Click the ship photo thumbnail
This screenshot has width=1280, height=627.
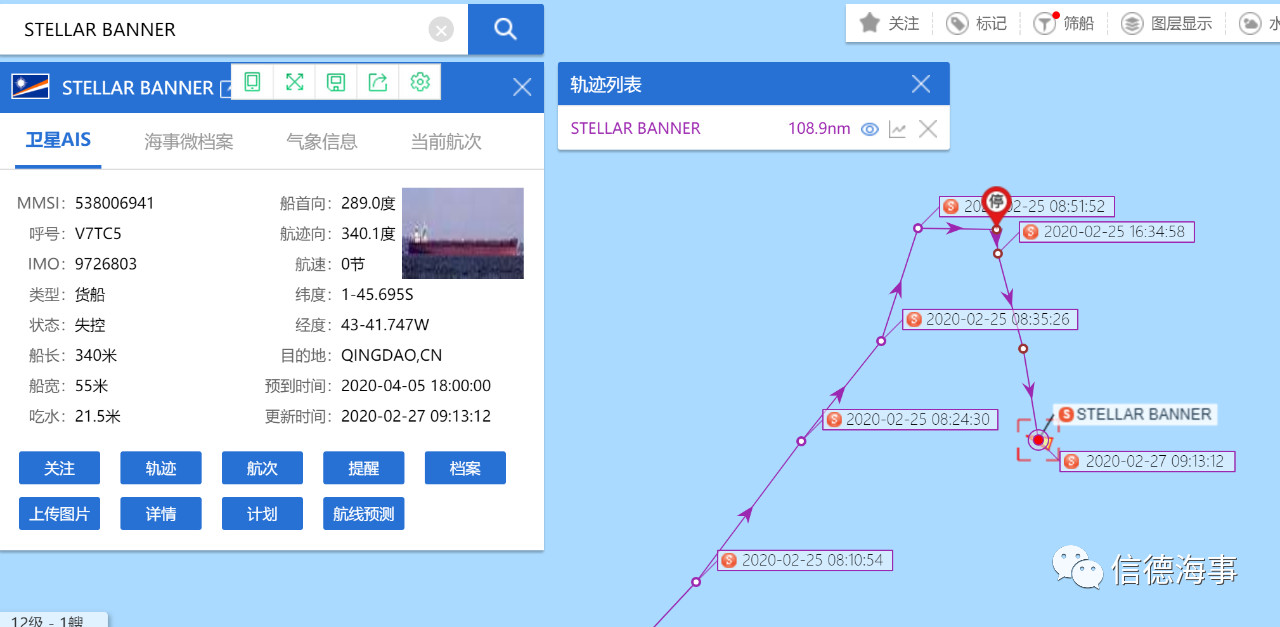pos(463,233)
